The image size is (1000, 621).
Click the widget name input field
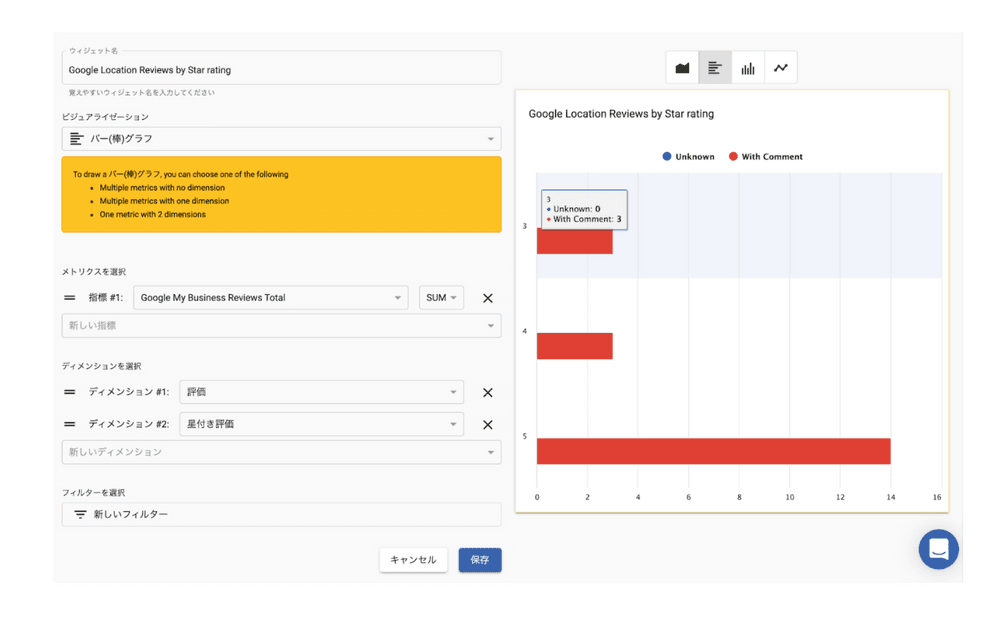(281, 70)
